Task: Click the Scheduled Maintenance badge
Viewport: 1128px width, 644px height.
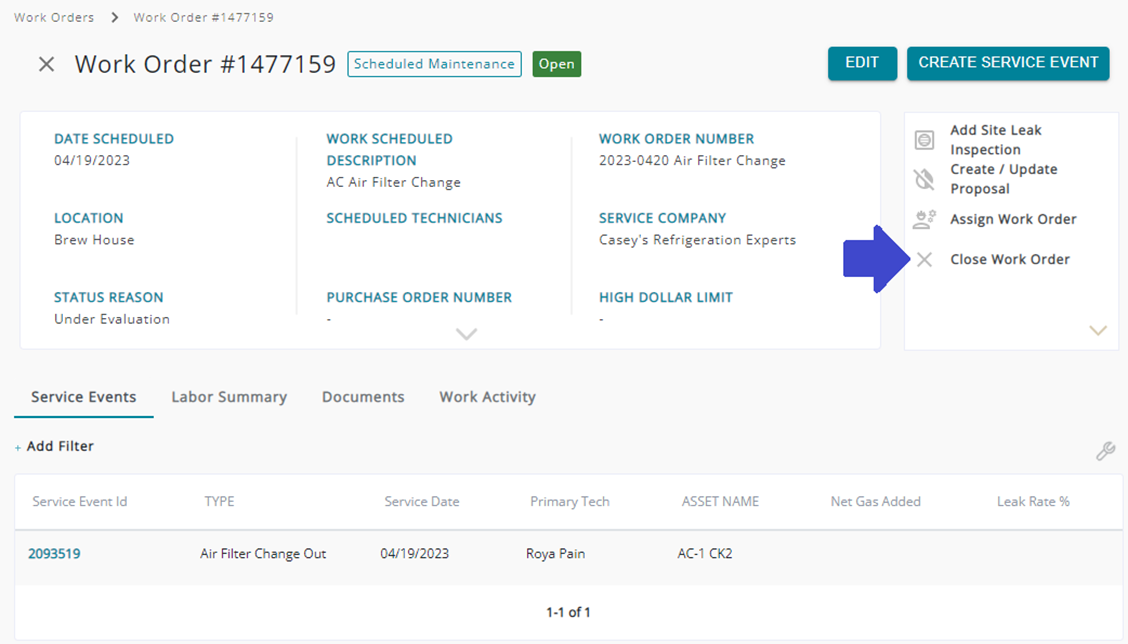Action: (x=435, y=64)
